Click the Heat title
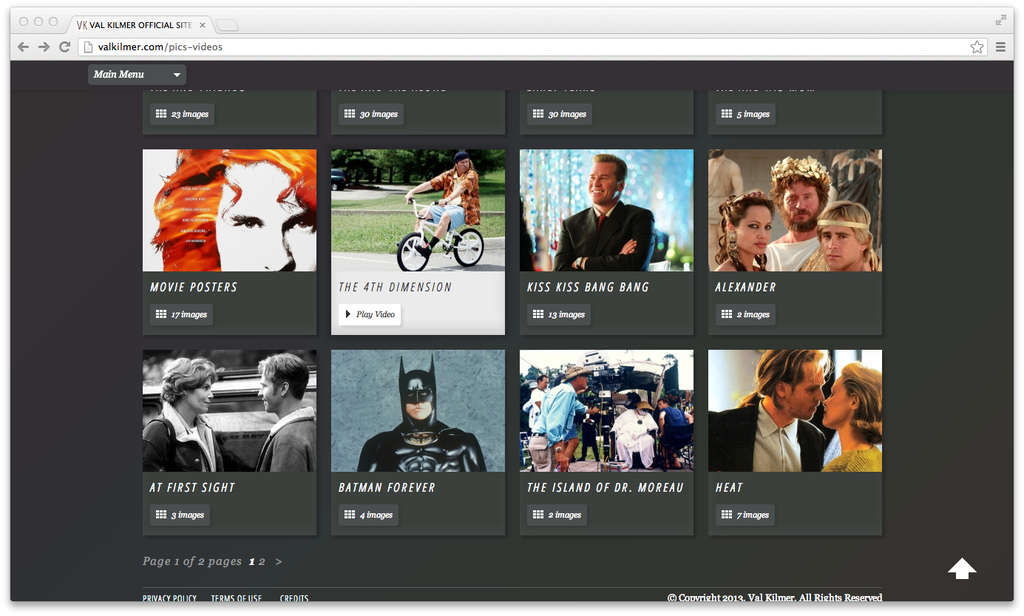 click(729, 488)
